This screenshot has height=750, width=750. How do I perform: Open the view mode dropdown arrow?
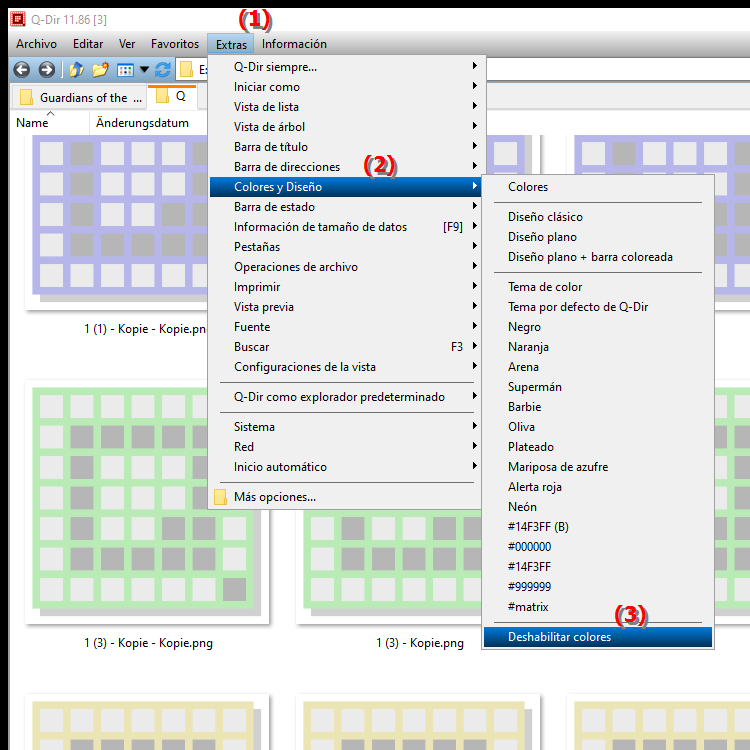(144, 70)
